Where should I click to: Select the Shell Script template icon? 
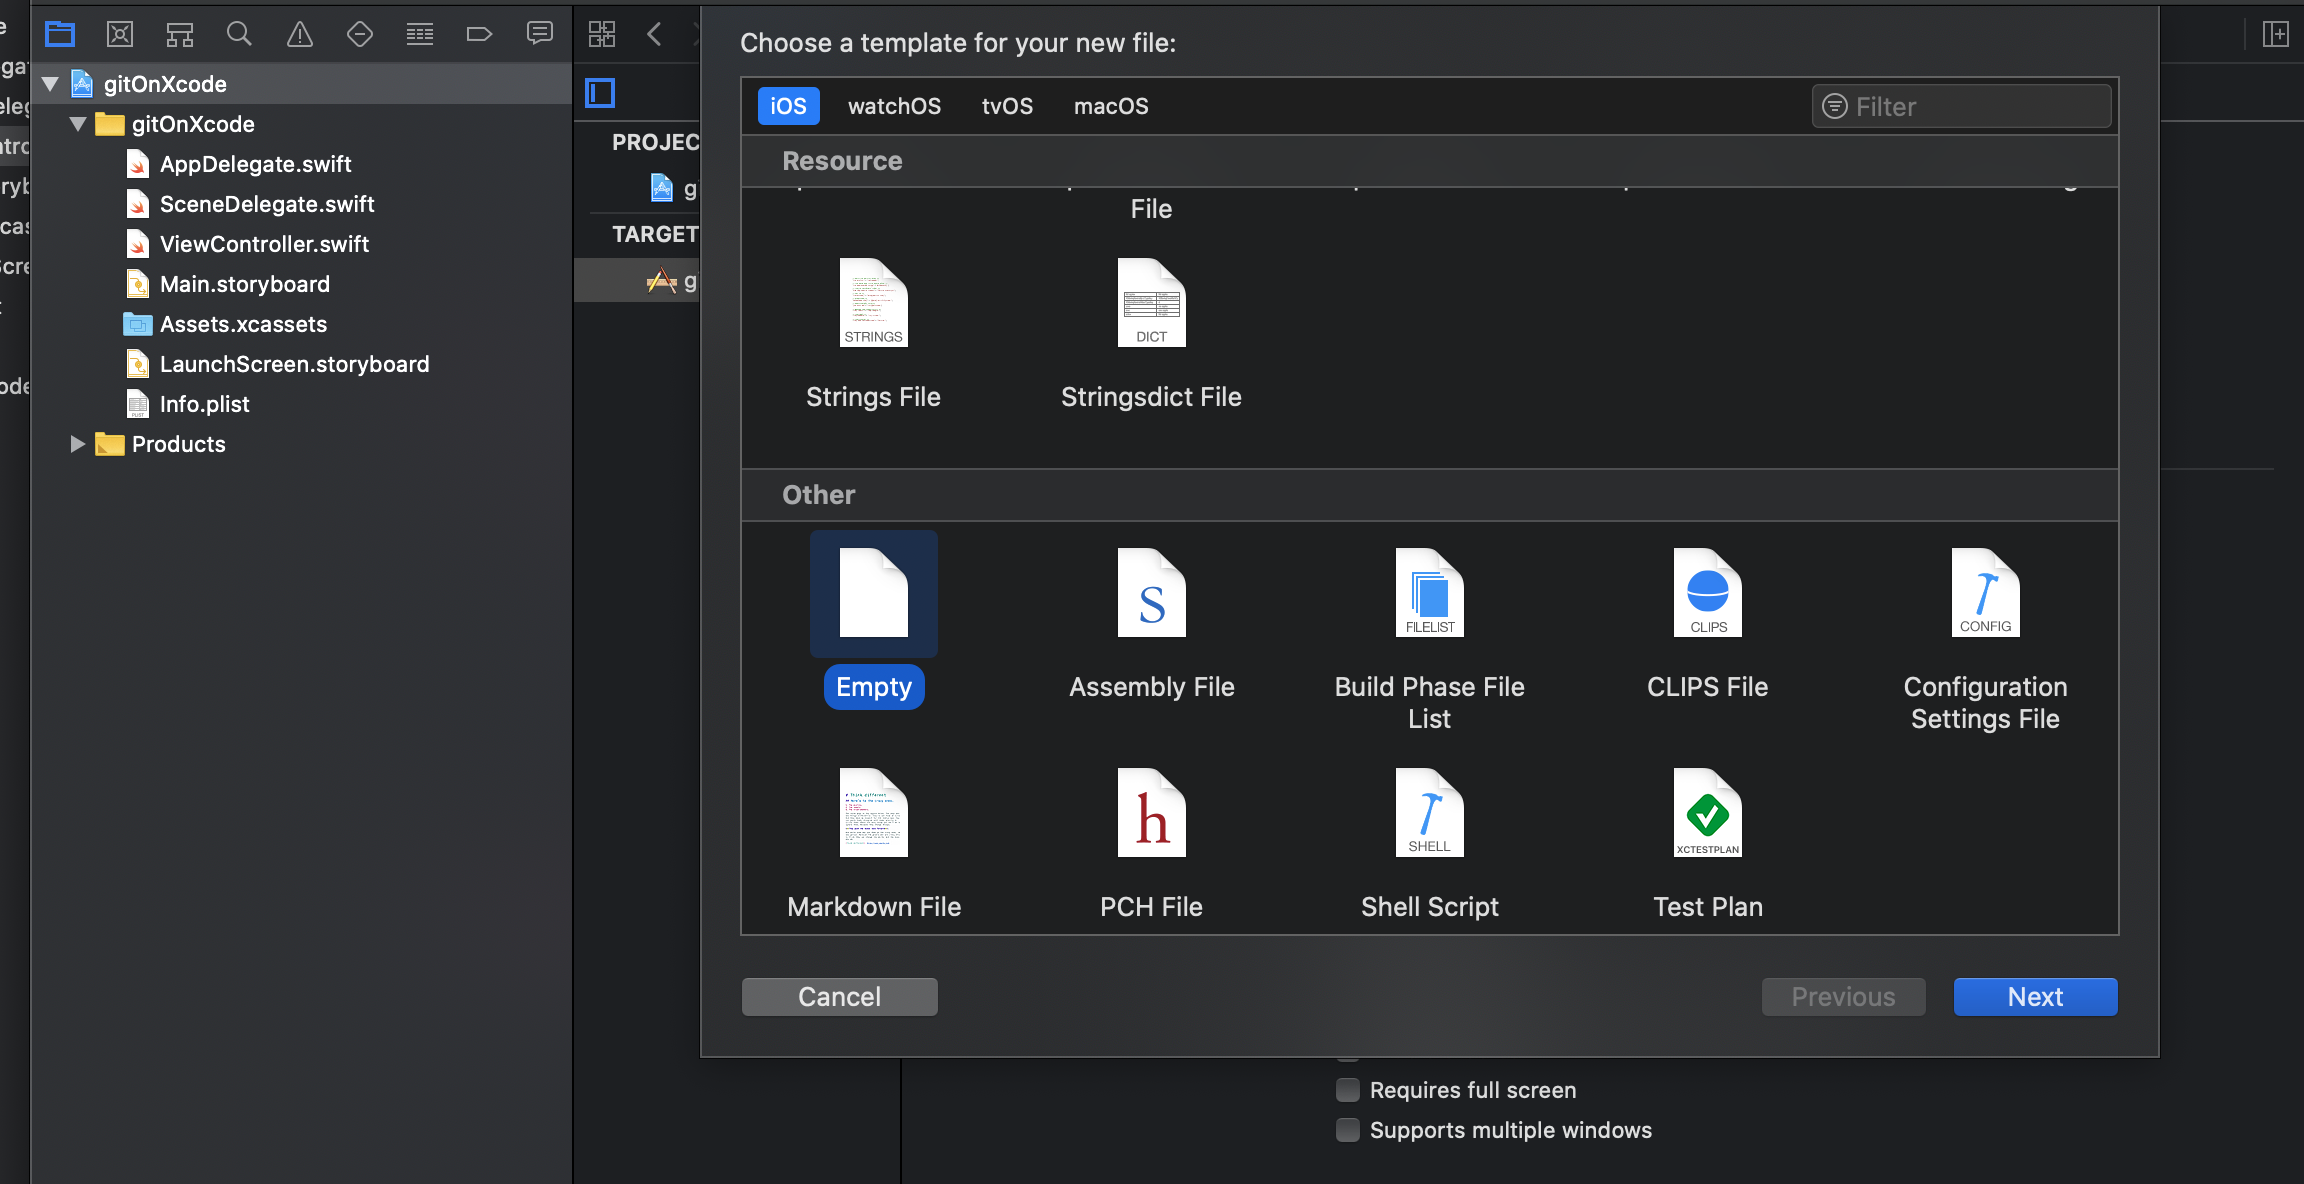1429,813
